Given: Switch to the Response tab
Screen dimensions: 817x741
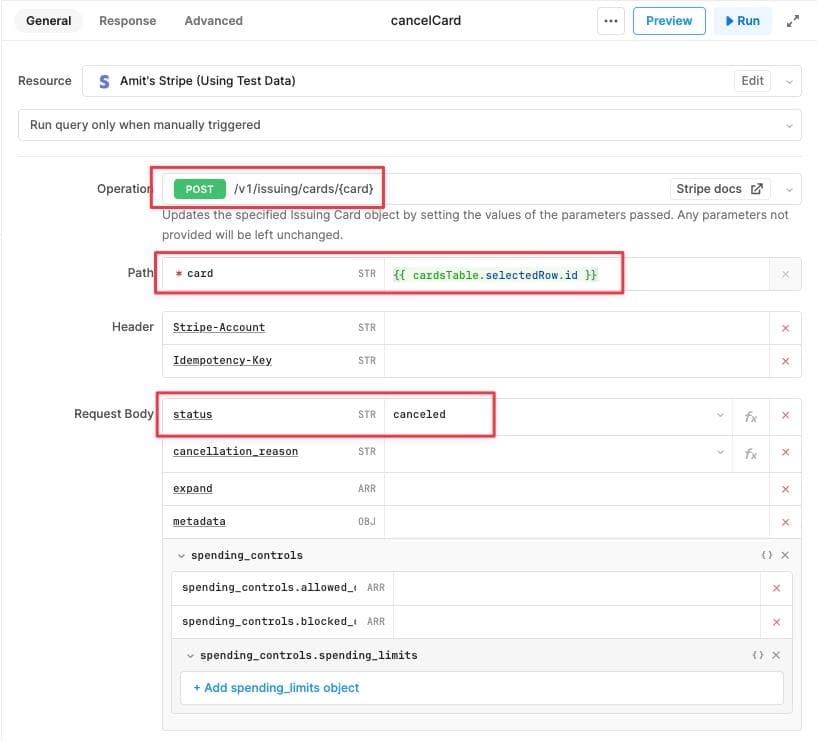Looking at the screenshot, I should [127, 20].
